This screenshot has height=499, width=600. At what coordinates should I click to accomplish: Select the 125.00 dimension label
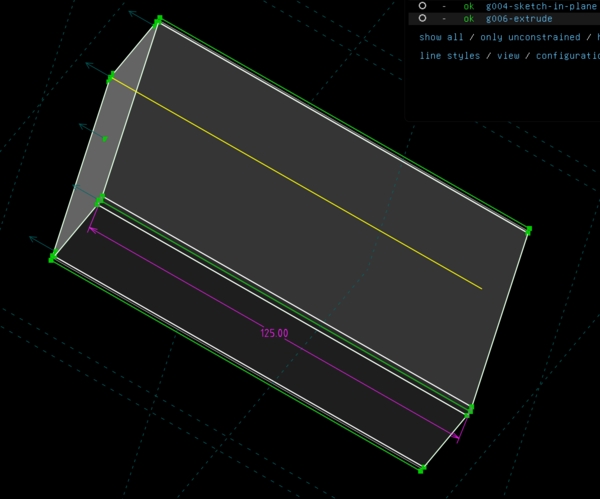274,333
